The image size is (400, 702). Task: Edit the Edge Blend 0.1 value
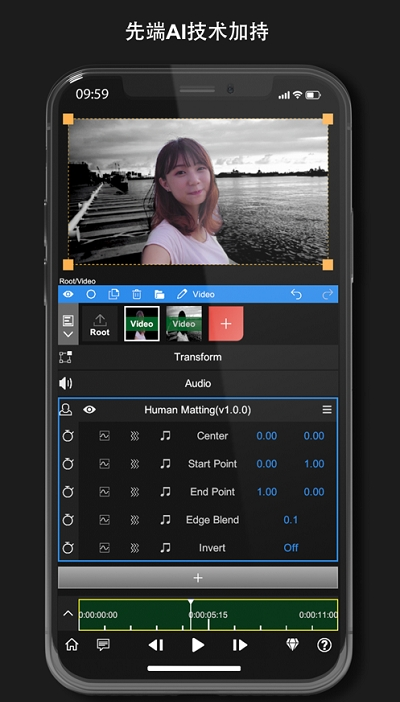pyautogui.click(x=291, y=520)
